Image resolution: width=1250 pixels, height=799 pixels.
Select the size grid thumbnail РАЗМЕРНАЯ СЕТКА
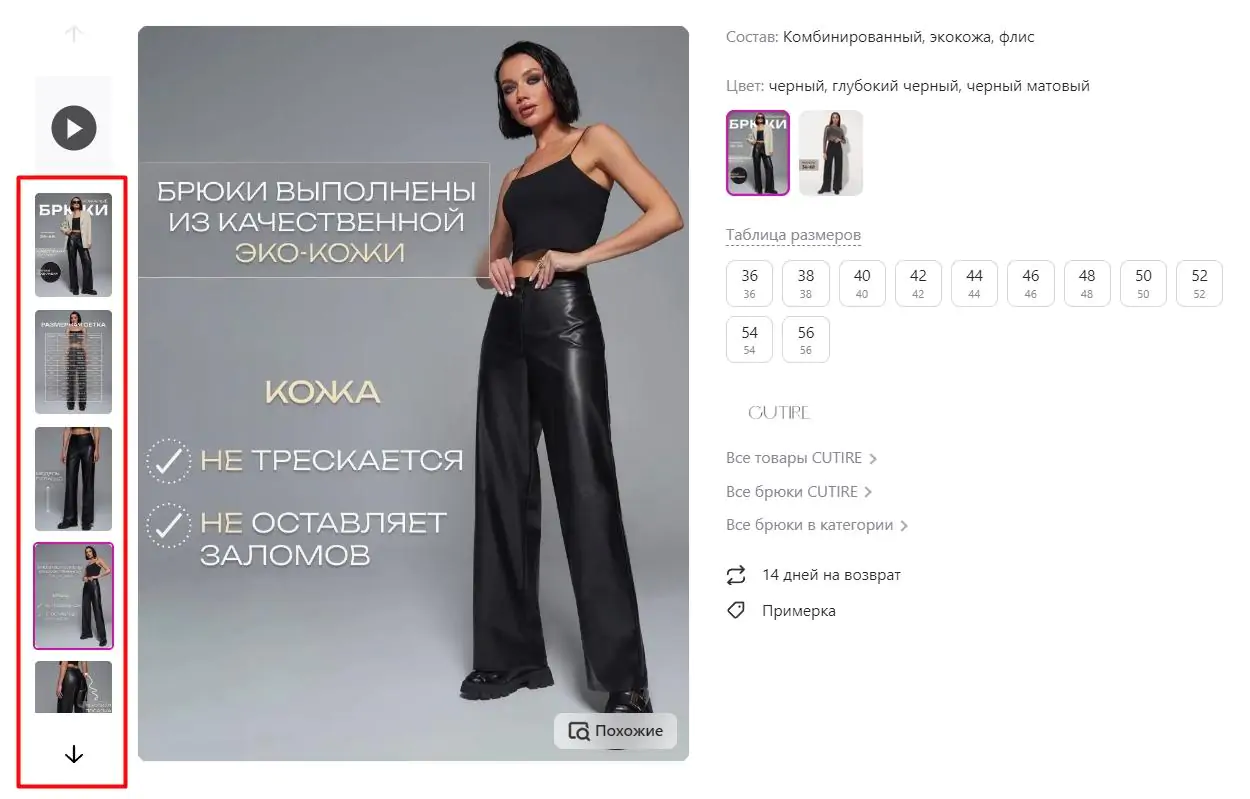[x=74, y=362]
